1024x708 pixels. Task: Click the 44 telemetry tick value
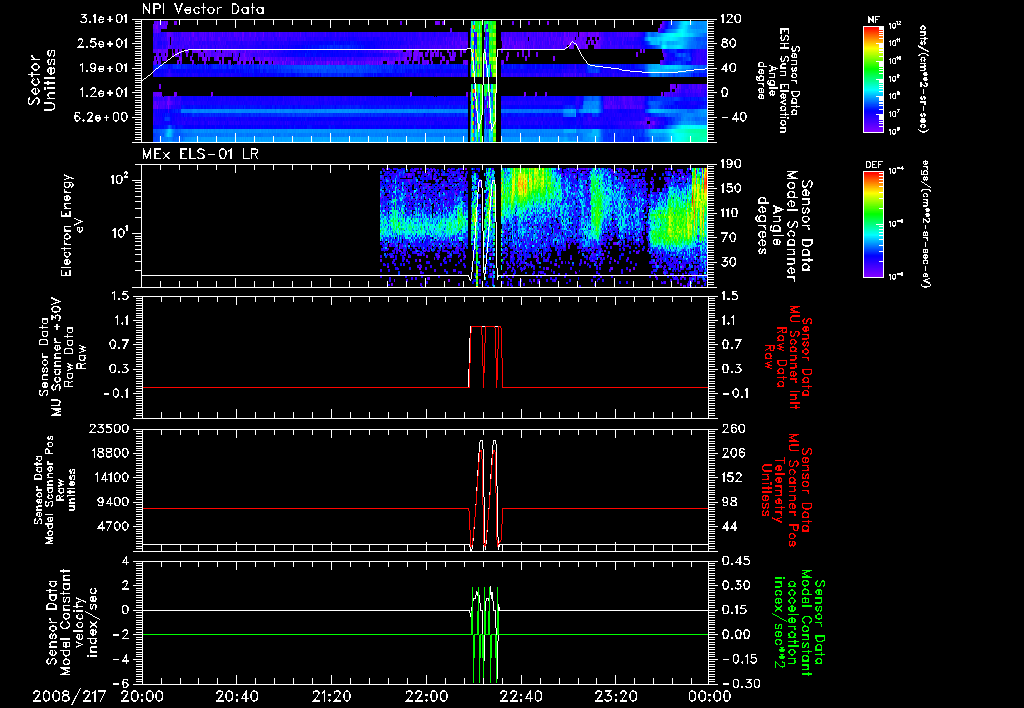[728, 526]
